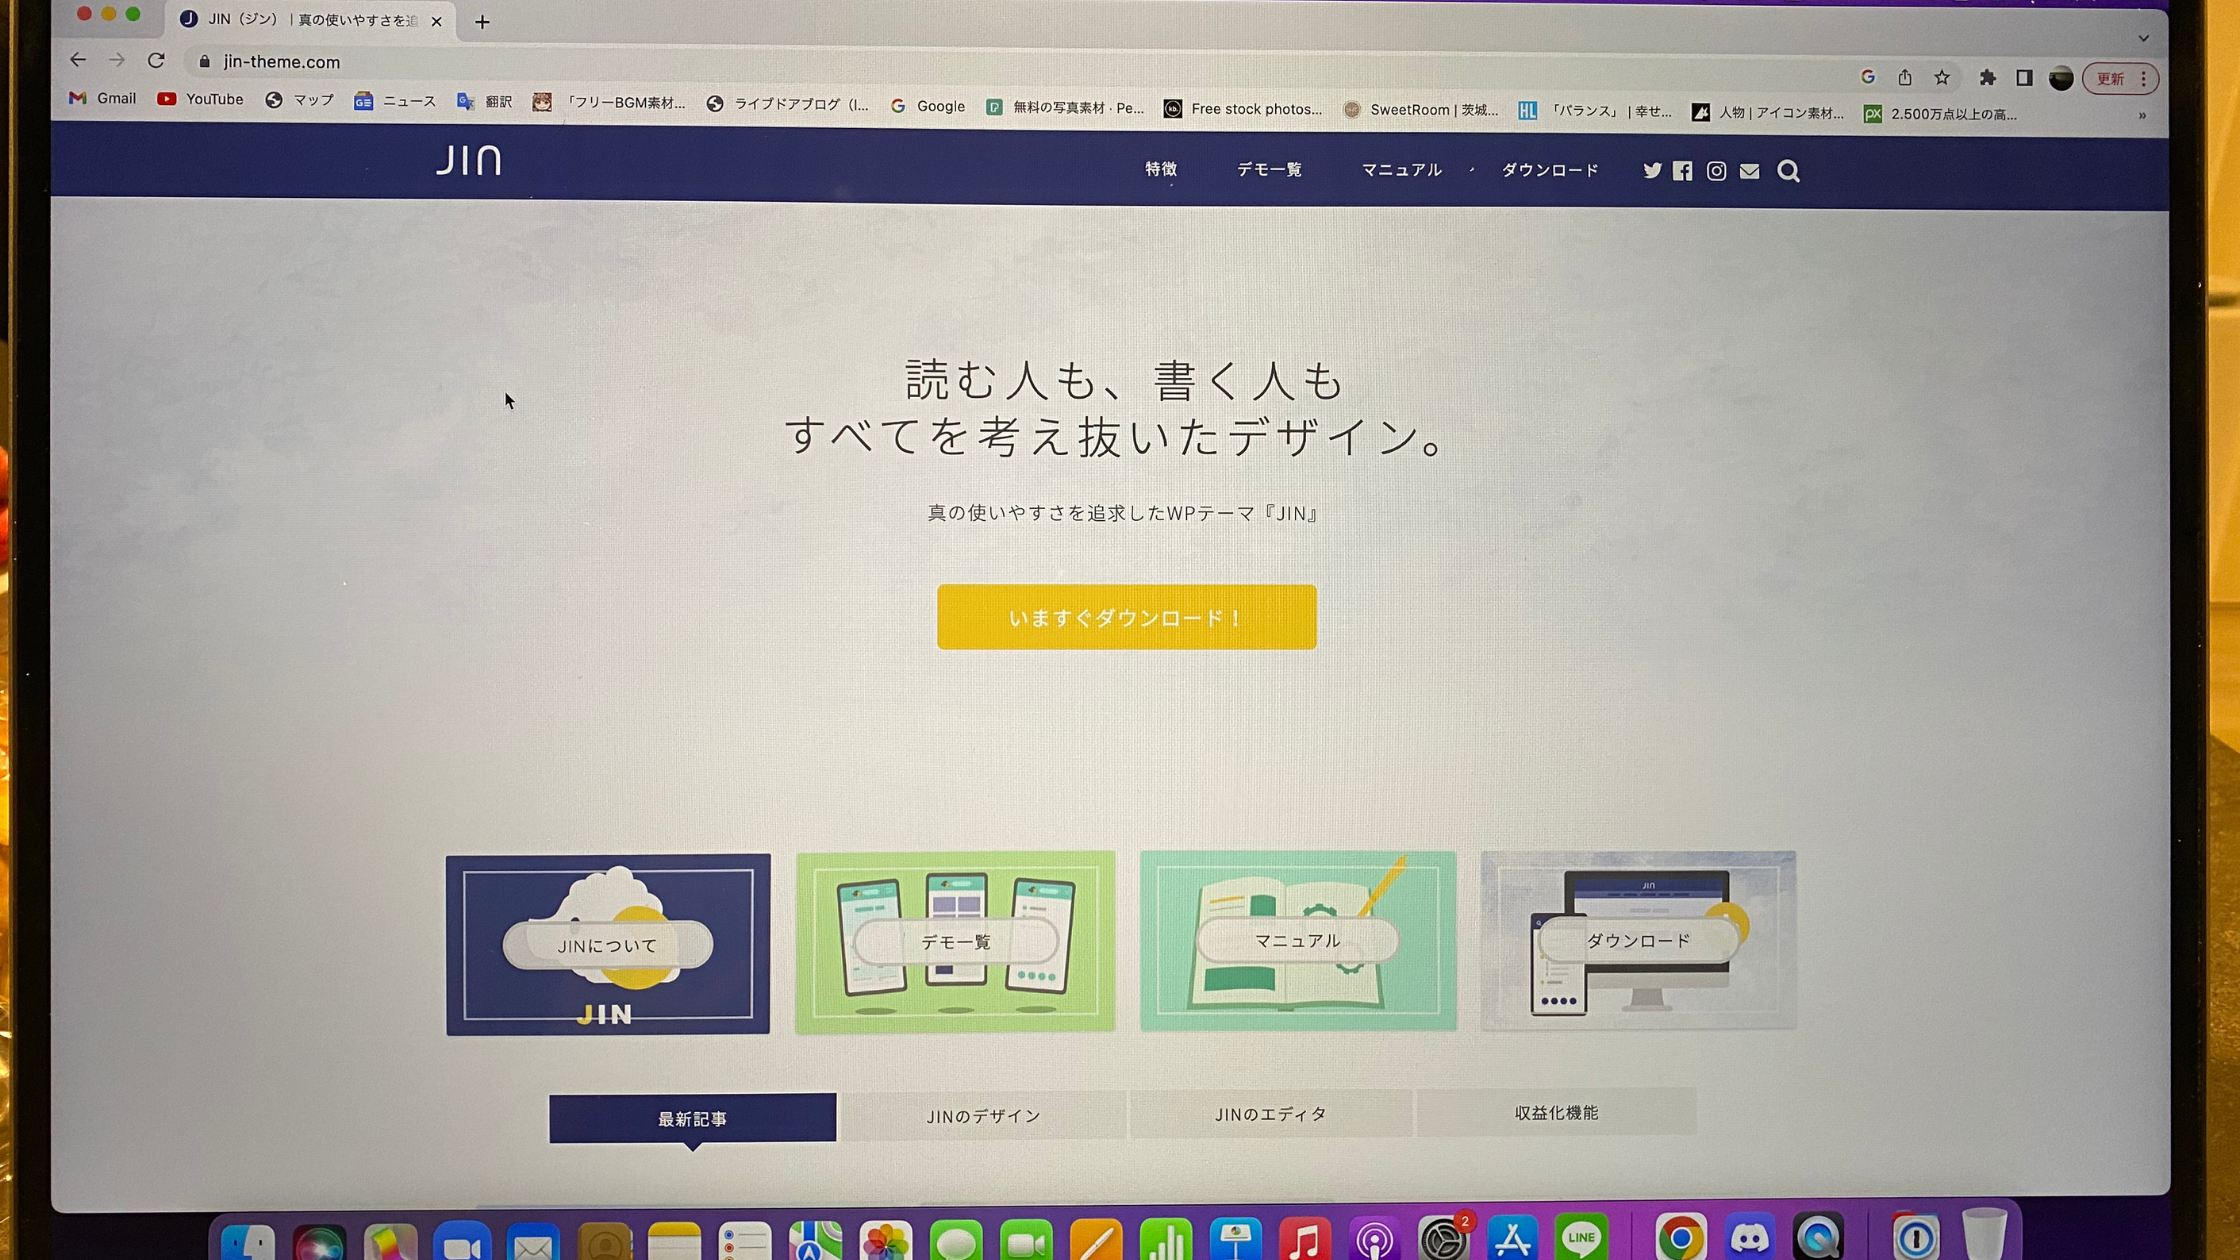Open ニュース bookmark
The height and width of the screenshot is (1260, 2240).
(395, 101)
